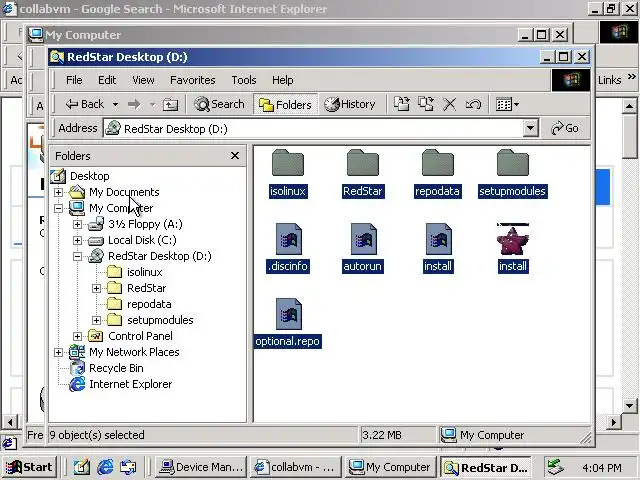
Task: Click Internet Explorer Links toolbar label
Action: point(609,80)
